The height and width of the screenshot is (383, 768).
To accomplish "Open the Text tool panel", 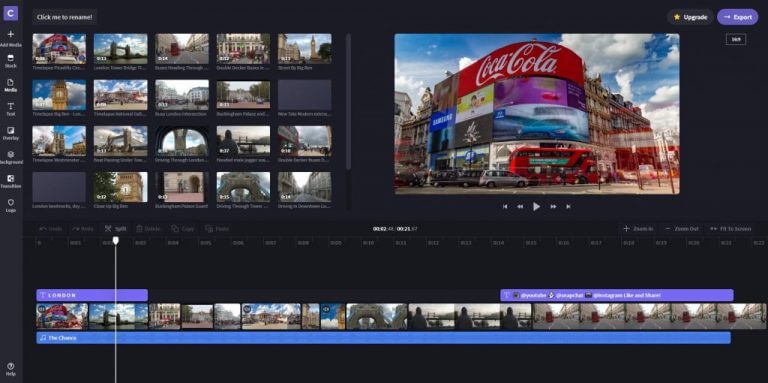I will 11,109.
